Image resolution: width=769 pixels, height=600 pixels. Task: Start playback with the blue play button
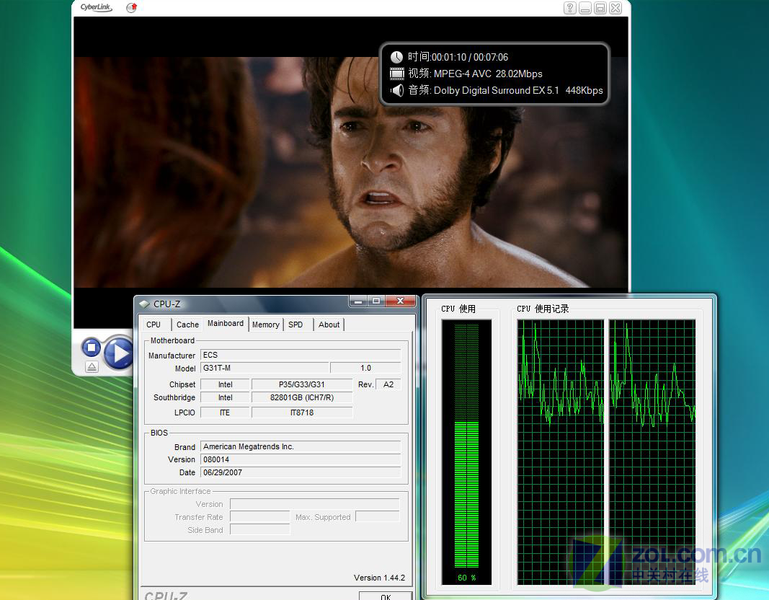click(118, 352)
